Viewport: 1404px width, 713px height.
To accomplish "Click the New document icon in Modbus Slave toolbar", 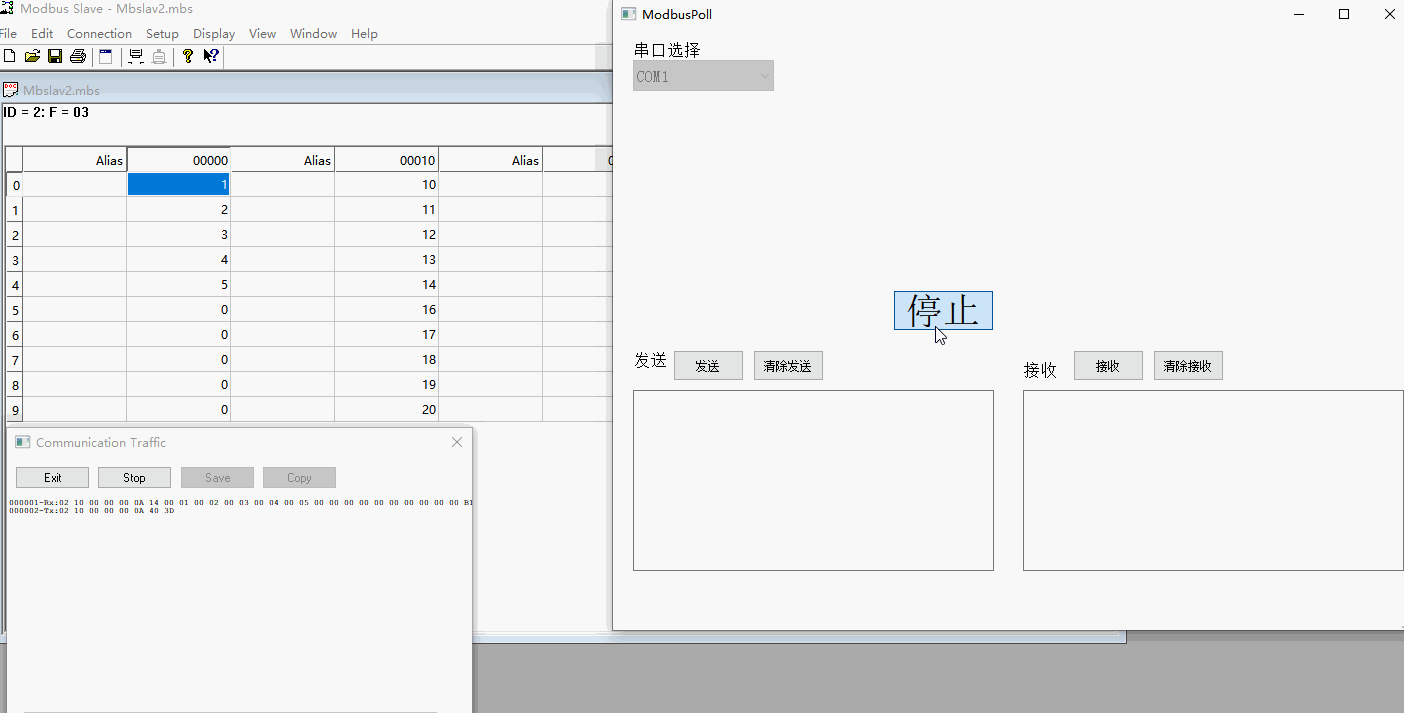I will click(9, 57).
